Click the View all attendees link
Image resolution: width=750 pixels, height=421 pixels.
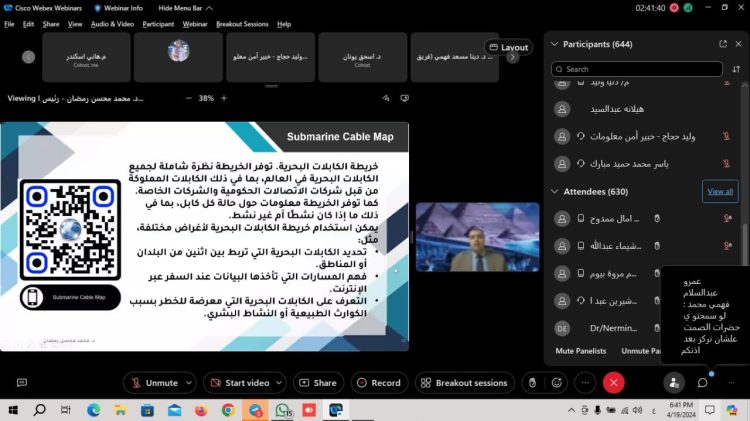[720, 191]
